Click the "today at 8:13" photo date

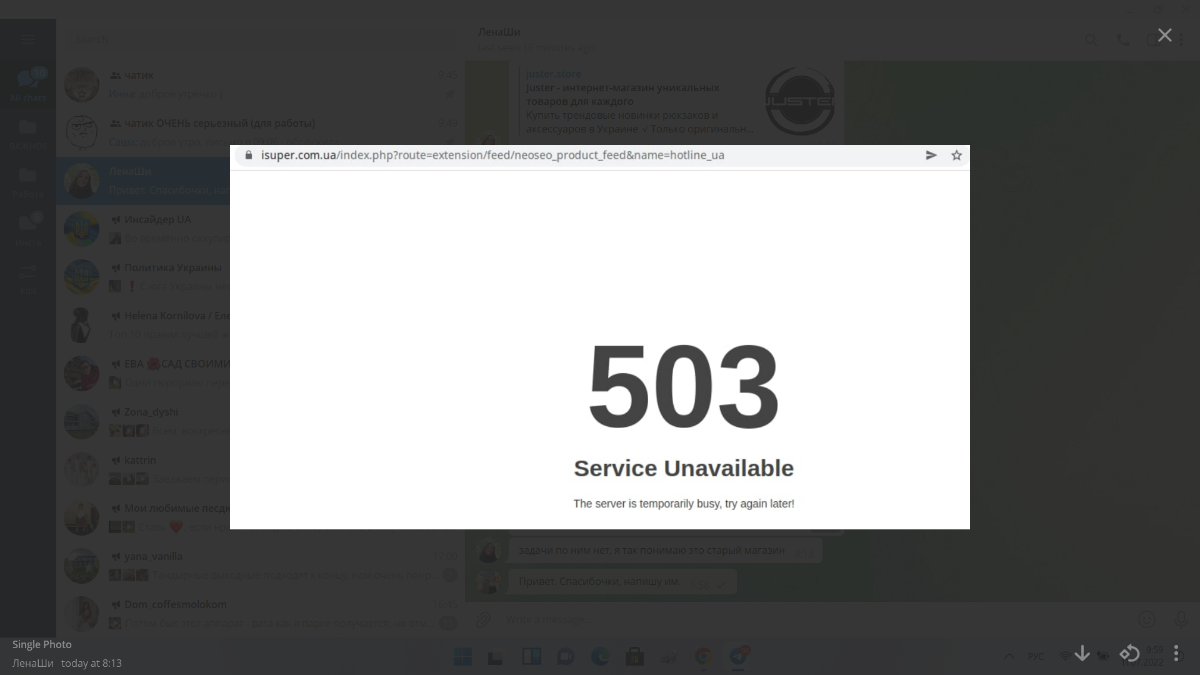tap(91, 663)
